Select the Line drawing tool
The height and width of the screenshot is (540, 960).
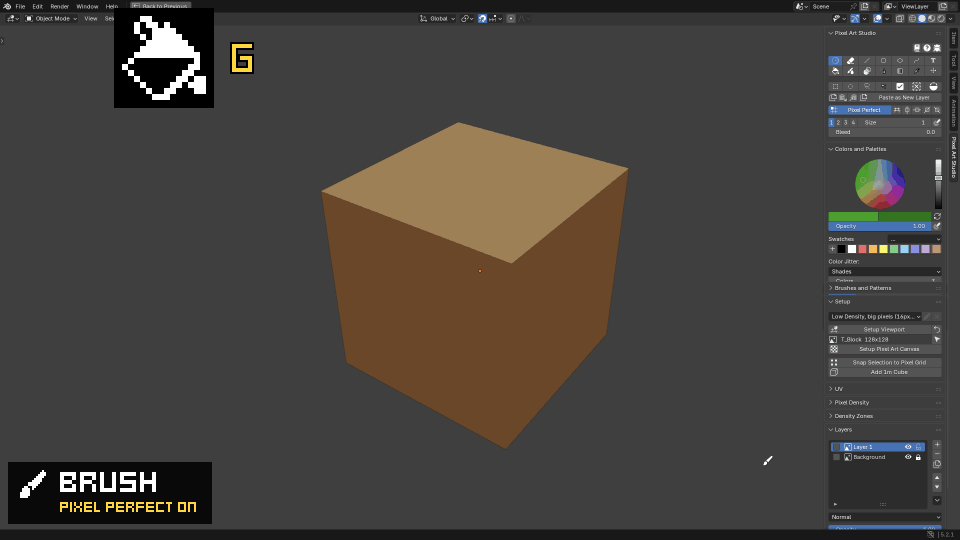(x=867, y=61)
